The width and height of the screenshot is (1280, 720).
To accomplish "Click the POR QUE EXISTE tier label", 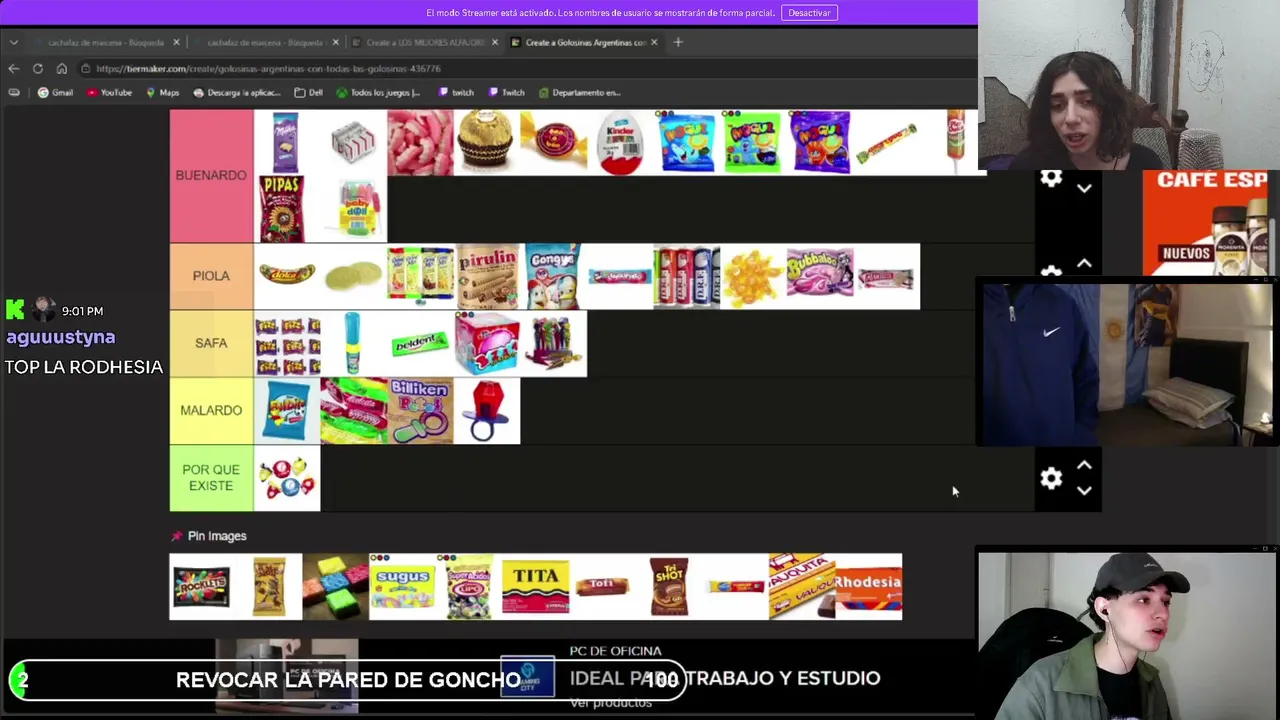I will tap(211, 478).
